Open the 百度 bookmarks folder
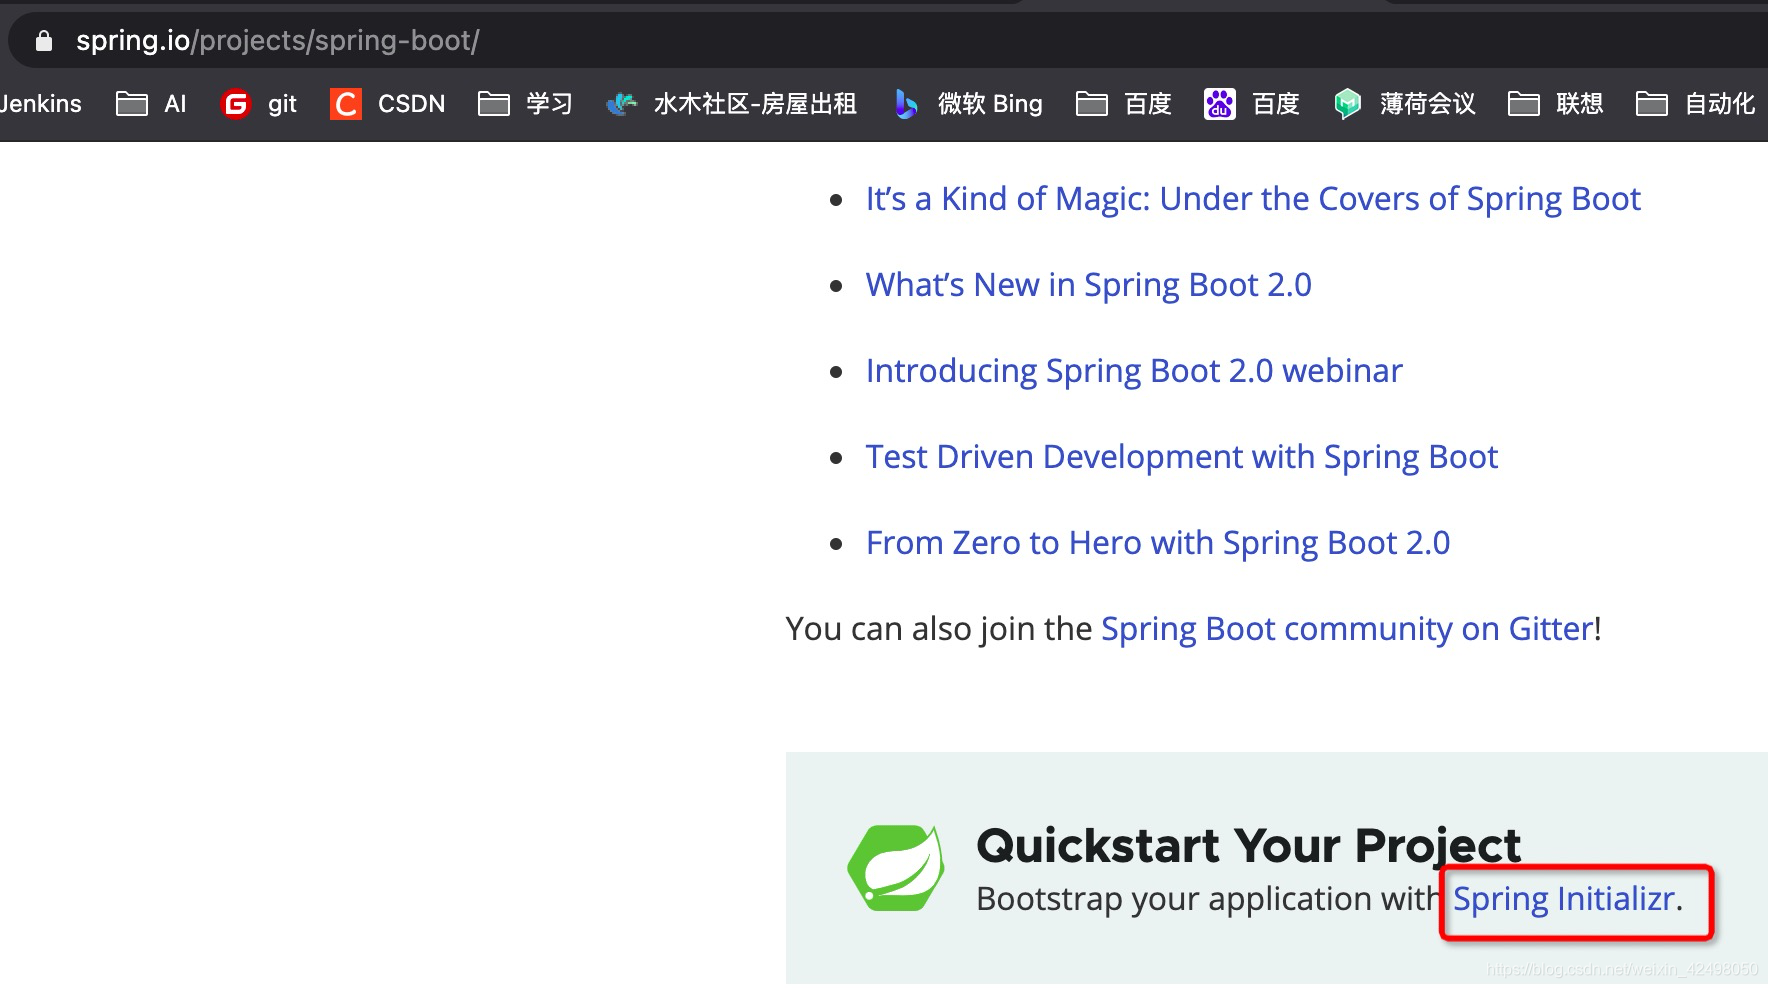Screen dimensions: 1768x988 (1123, 104)
